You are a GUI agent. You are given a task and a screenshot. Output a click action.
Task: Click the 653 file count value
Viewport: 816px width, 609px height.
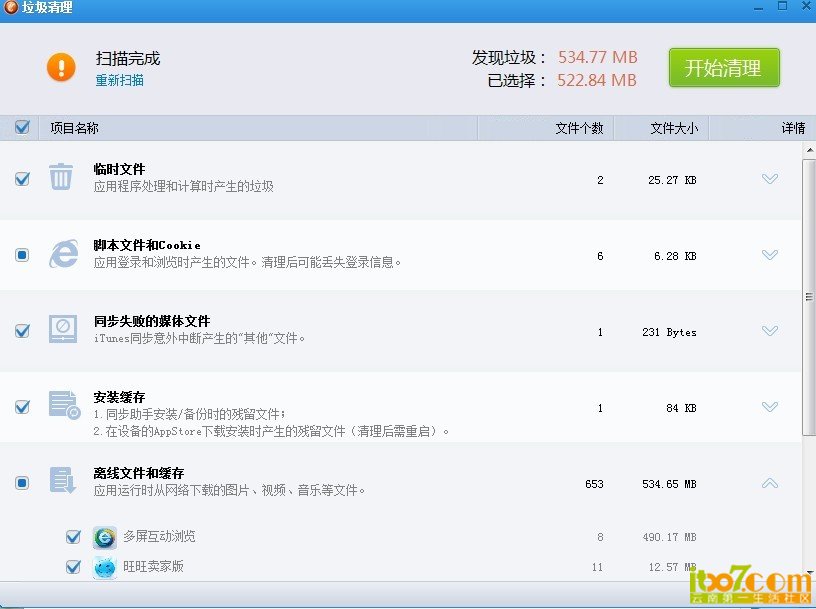tap(594, 484)
